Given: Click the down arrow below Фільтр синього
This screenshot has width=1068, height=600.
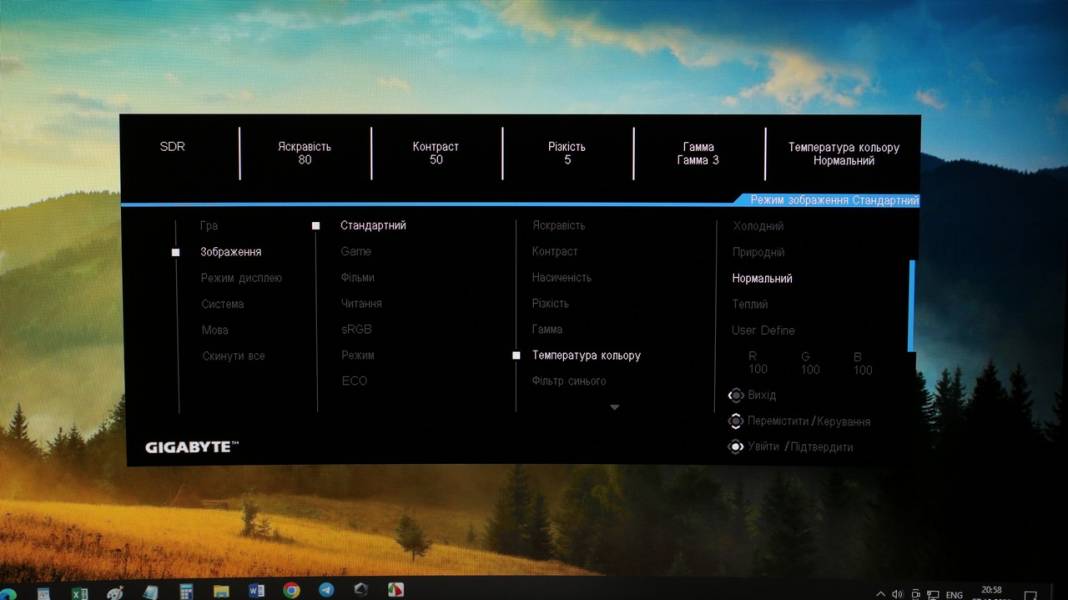Looking at the screenshot, I should (614, 407).
